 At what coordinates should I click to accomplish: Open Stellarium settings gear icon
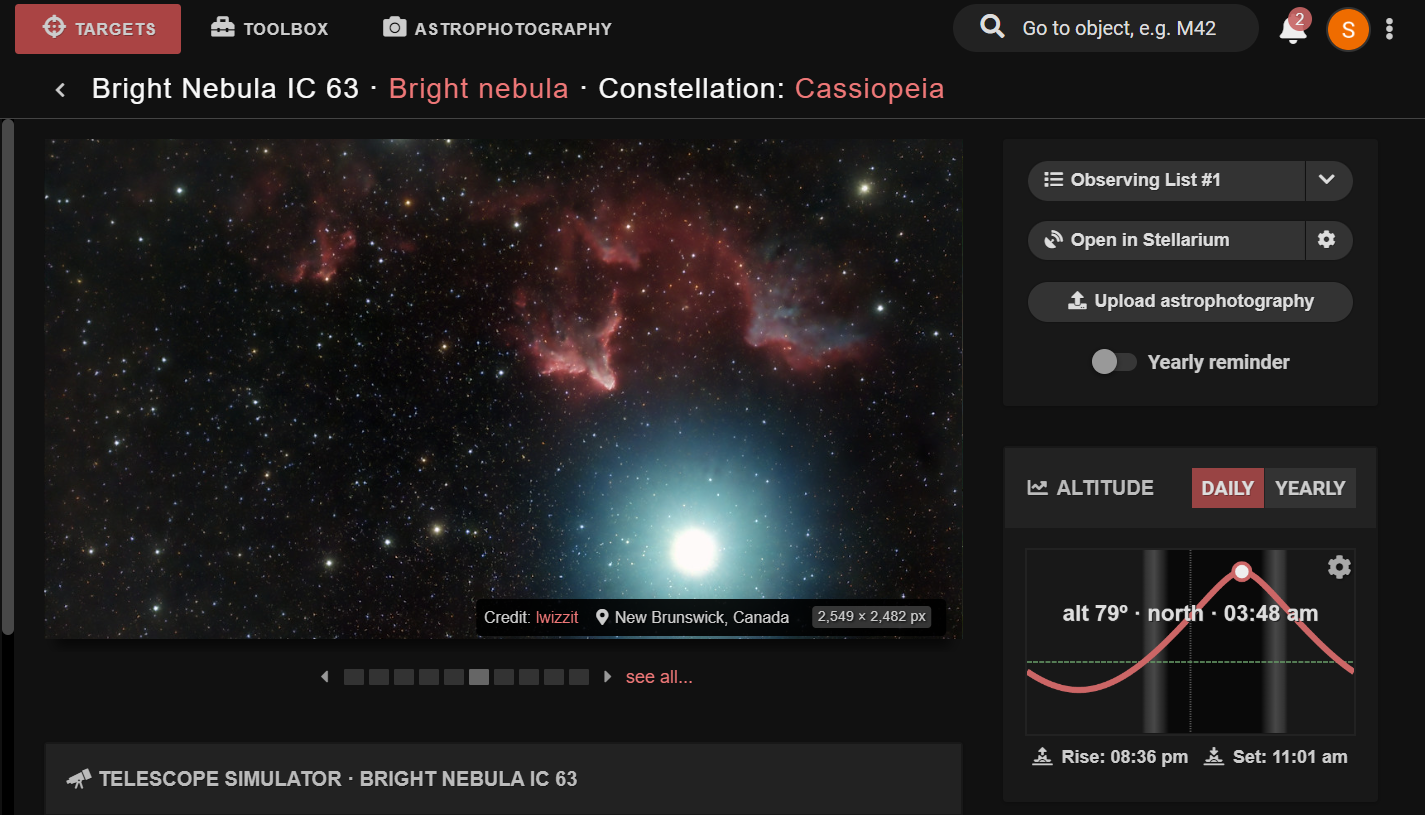(x=1327, y=240)
